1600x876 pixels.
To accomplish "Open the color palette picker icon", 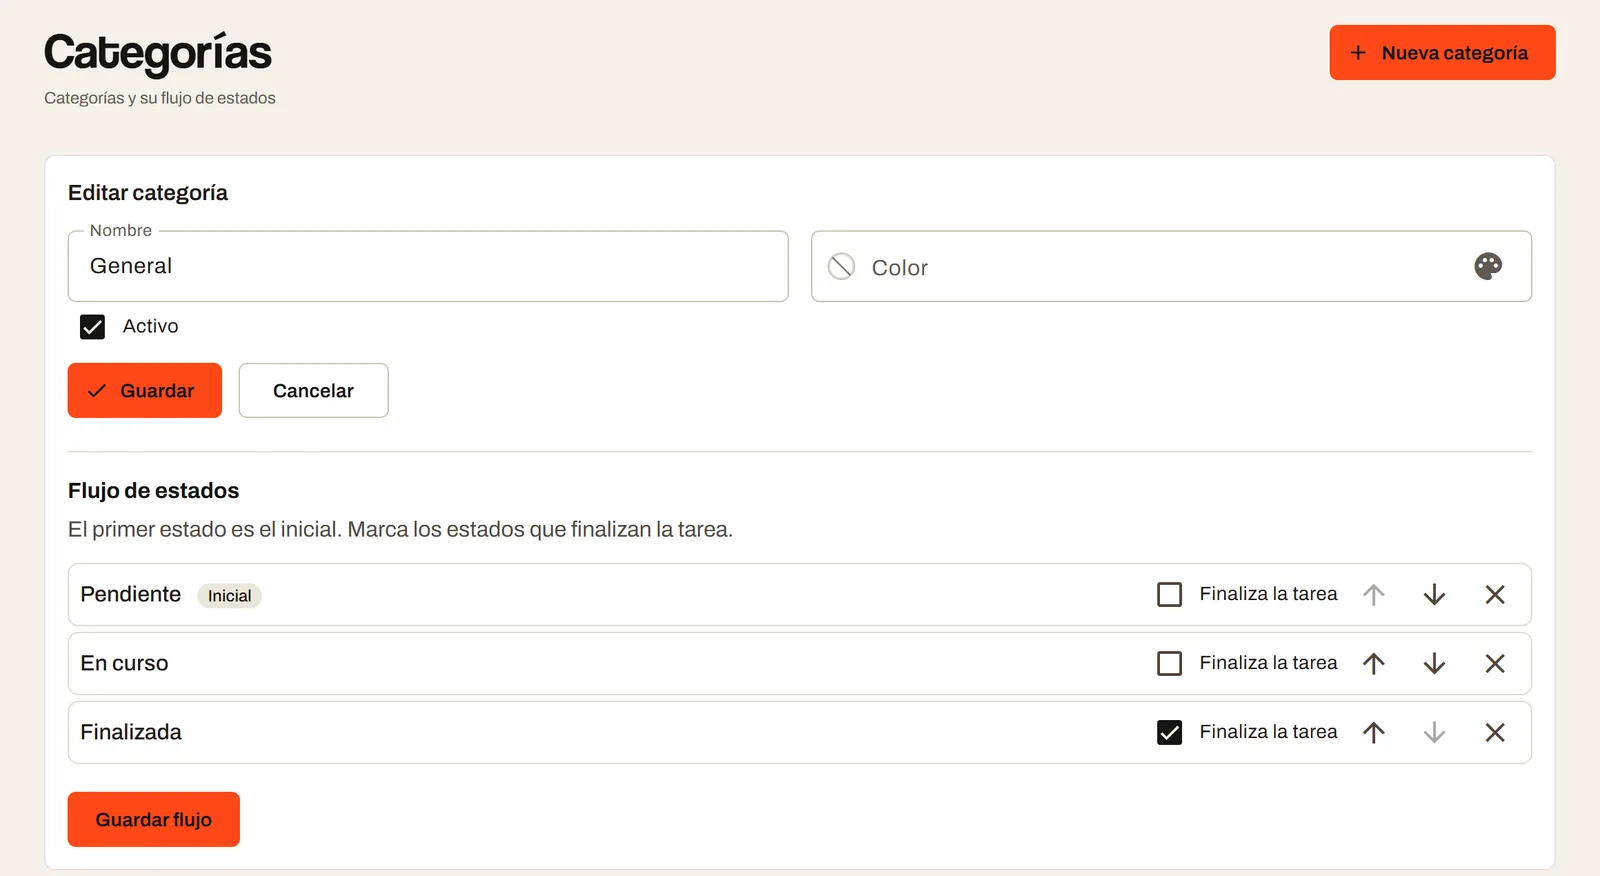I will (1488, 266).
